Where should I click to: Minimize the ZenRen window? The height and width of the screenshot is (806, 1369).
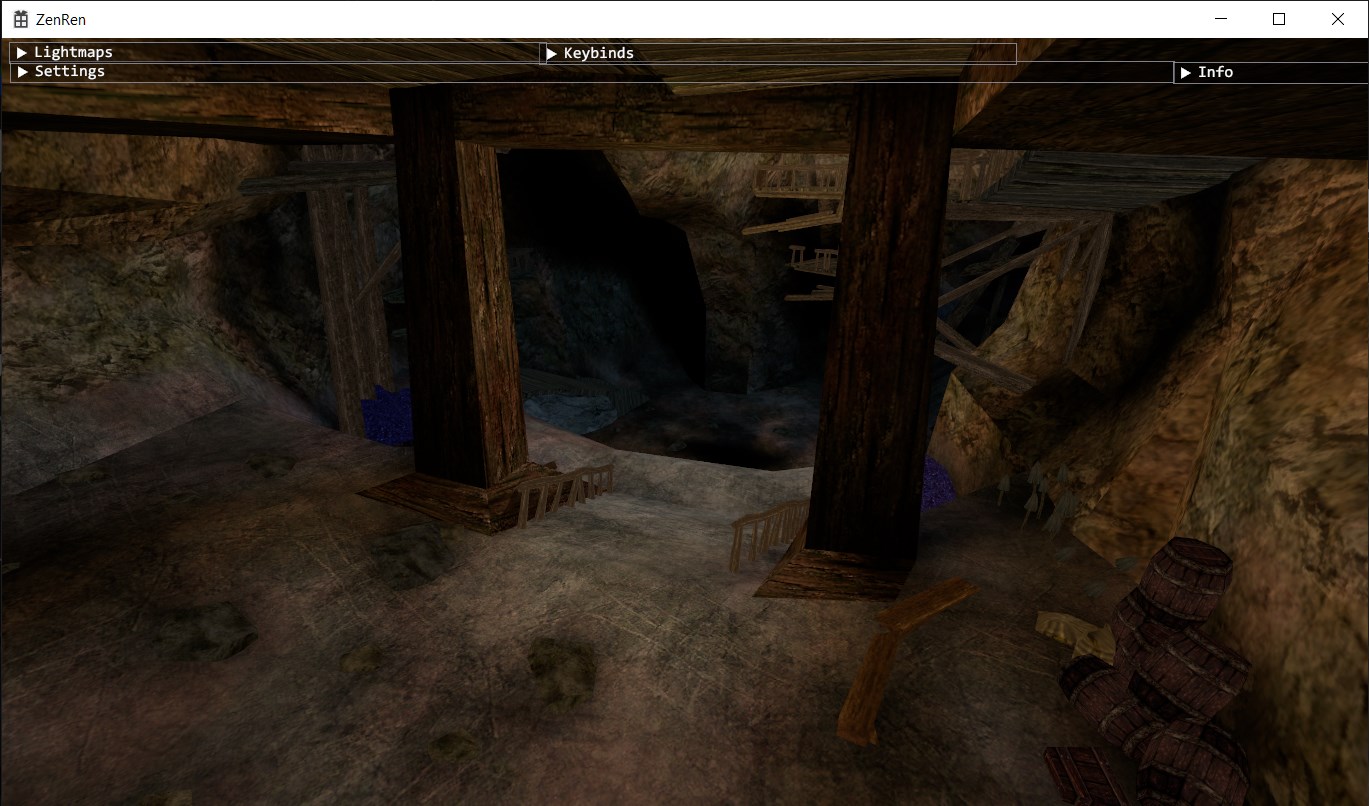coord(1220,19)
